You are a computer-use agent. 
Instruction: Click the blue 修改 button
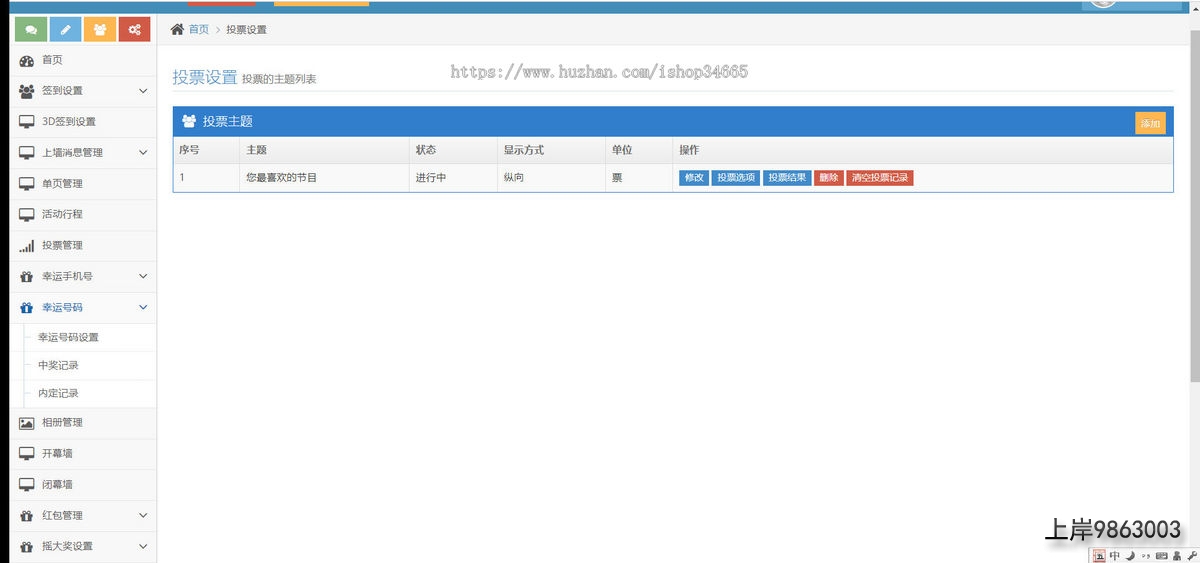[694, 178]
